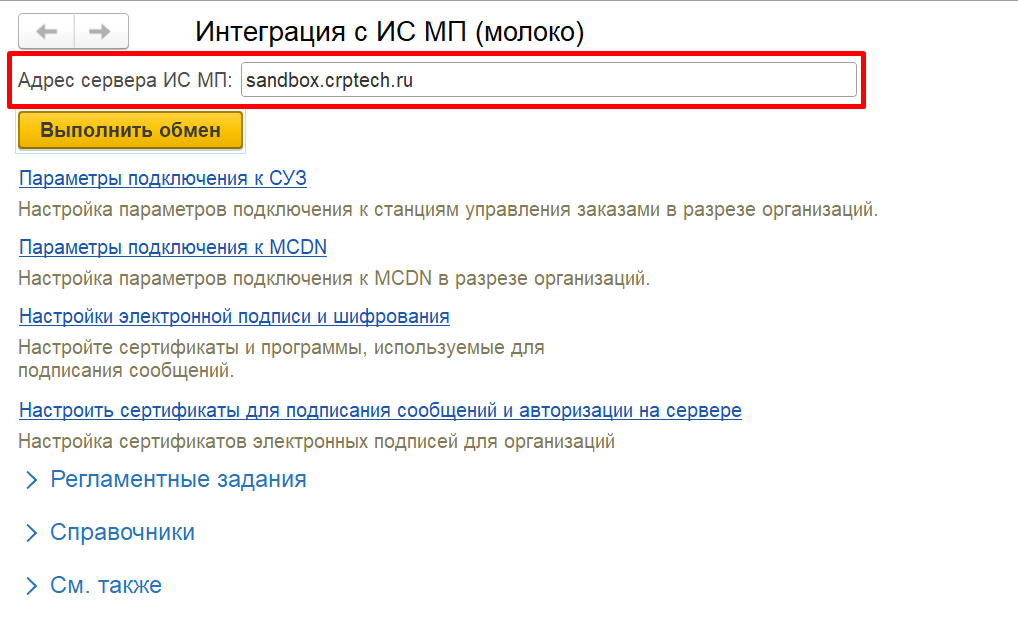Viewport: 1018px width, 644px height.
Task: Open Параметры подключения к СУЗ link
Action: (163, 179)
